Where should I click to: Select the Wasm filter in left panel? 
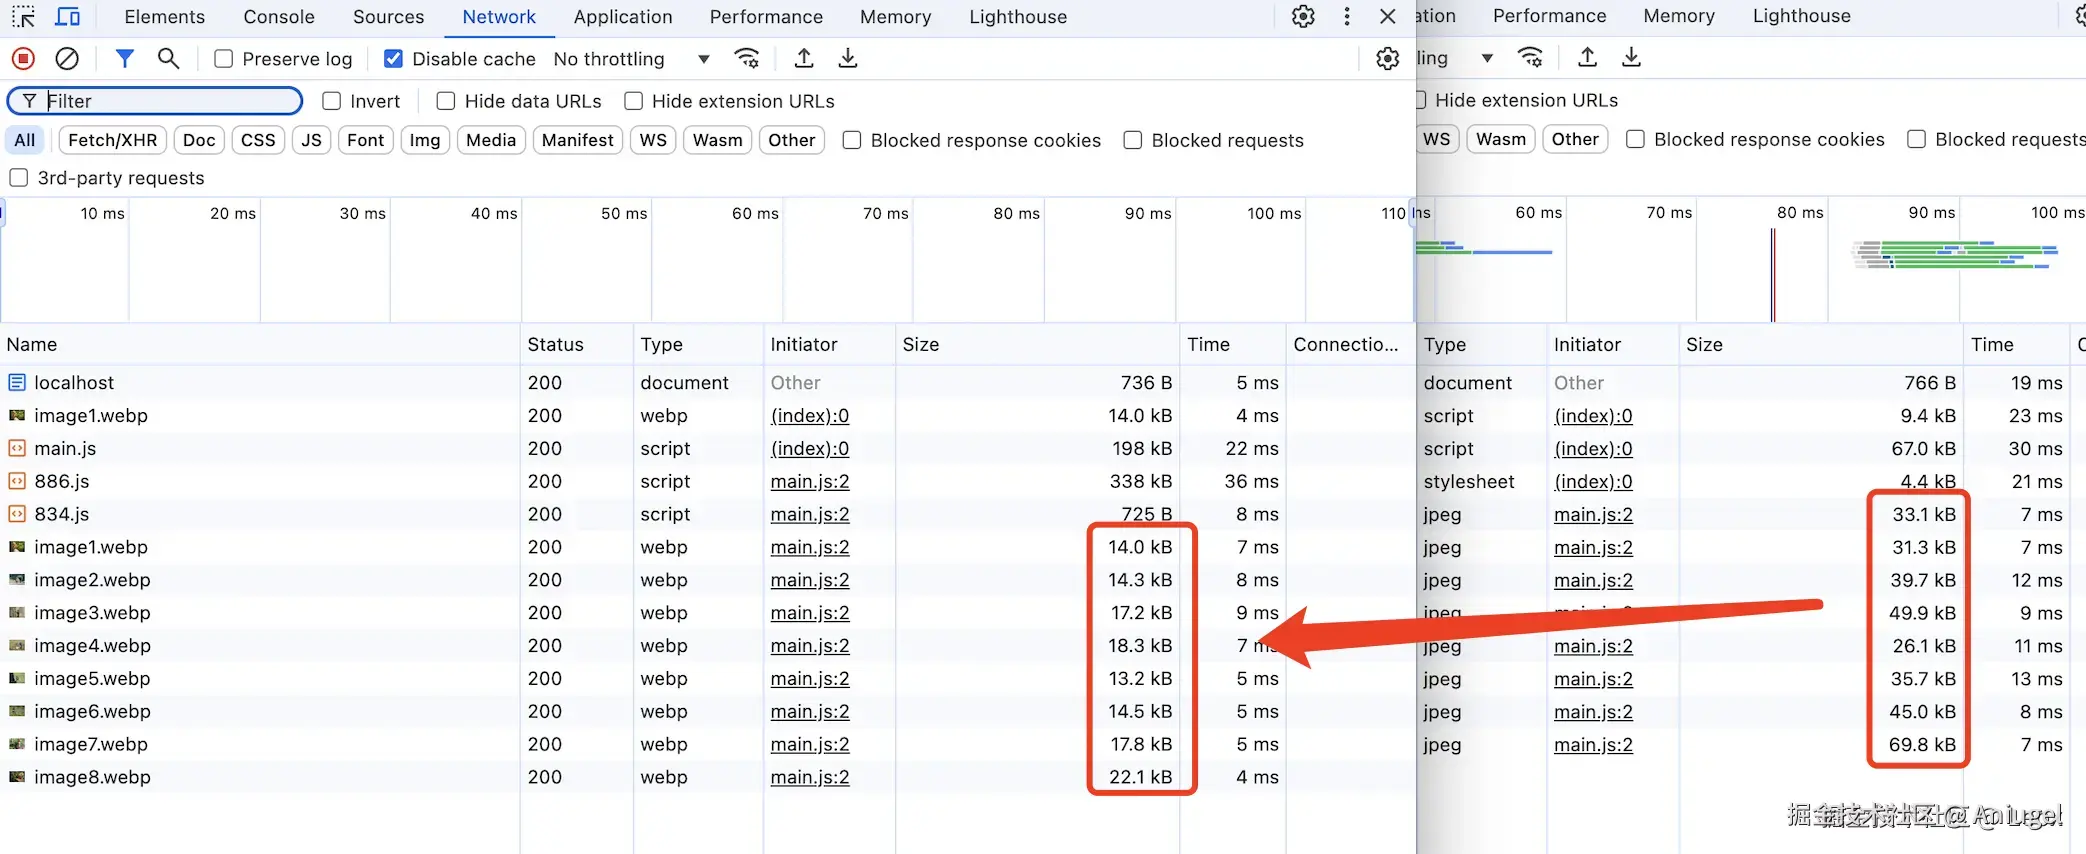tap(718, 140)
